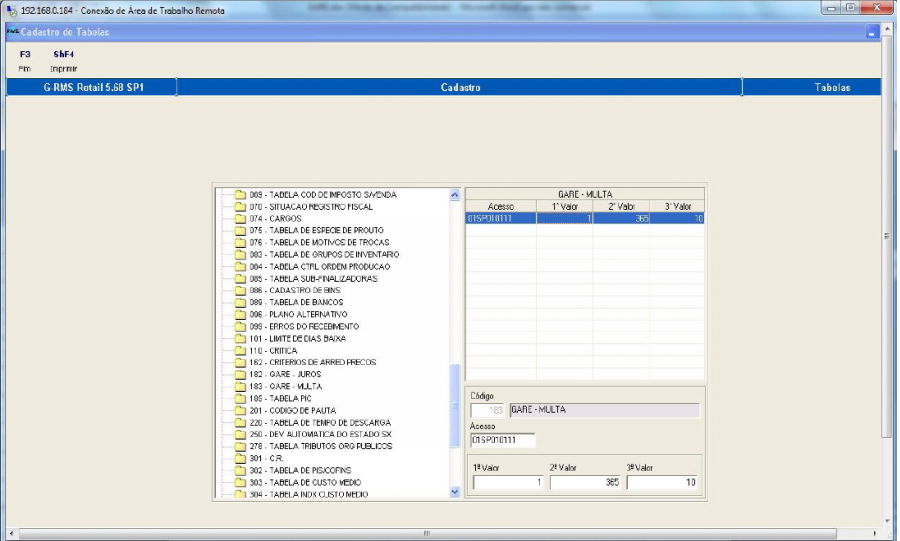This screenshot has height=541, width=900.
Task: Click folder icon of 303 - TABELA DE CUSTO MEDIO
Action: tap(240, 482)
